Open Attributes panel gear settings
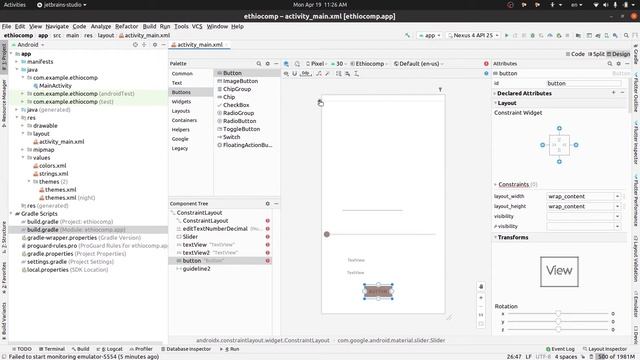The height and width of the screenshot is (360, 640). 618,64
